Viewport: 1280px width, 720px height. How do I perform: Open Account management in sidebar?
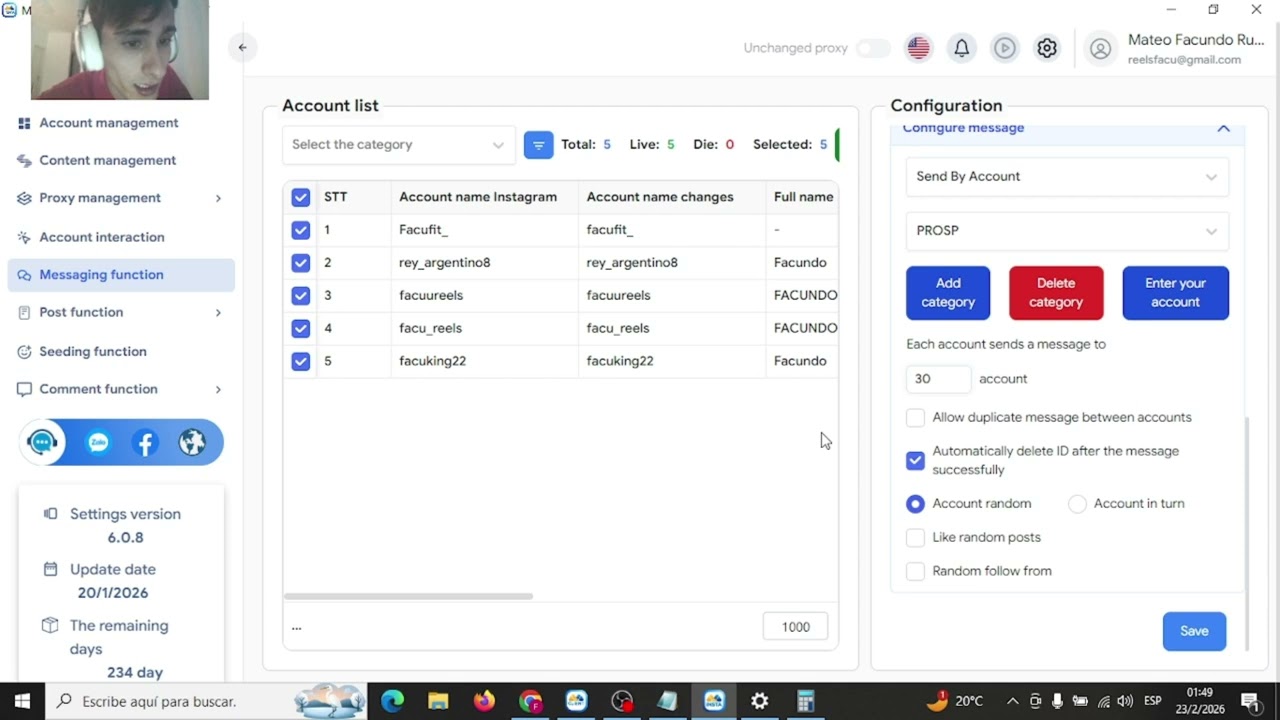coord(108,123)
